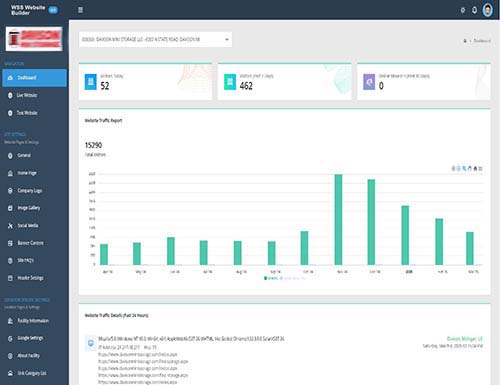Viewport: 500px width, 385px height.
Task: Click the total visitors number 15290
Action: (x=93, y=145)
